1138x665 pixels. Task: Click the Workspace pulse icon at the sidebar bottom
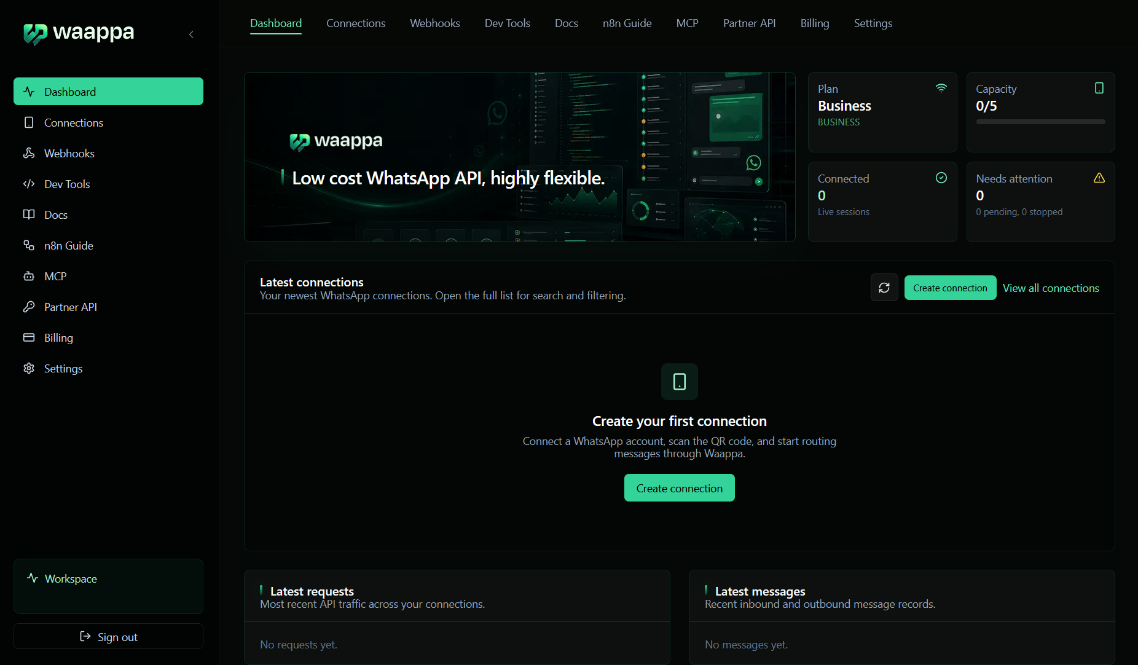pyautogui.click(x=33, y=578)
